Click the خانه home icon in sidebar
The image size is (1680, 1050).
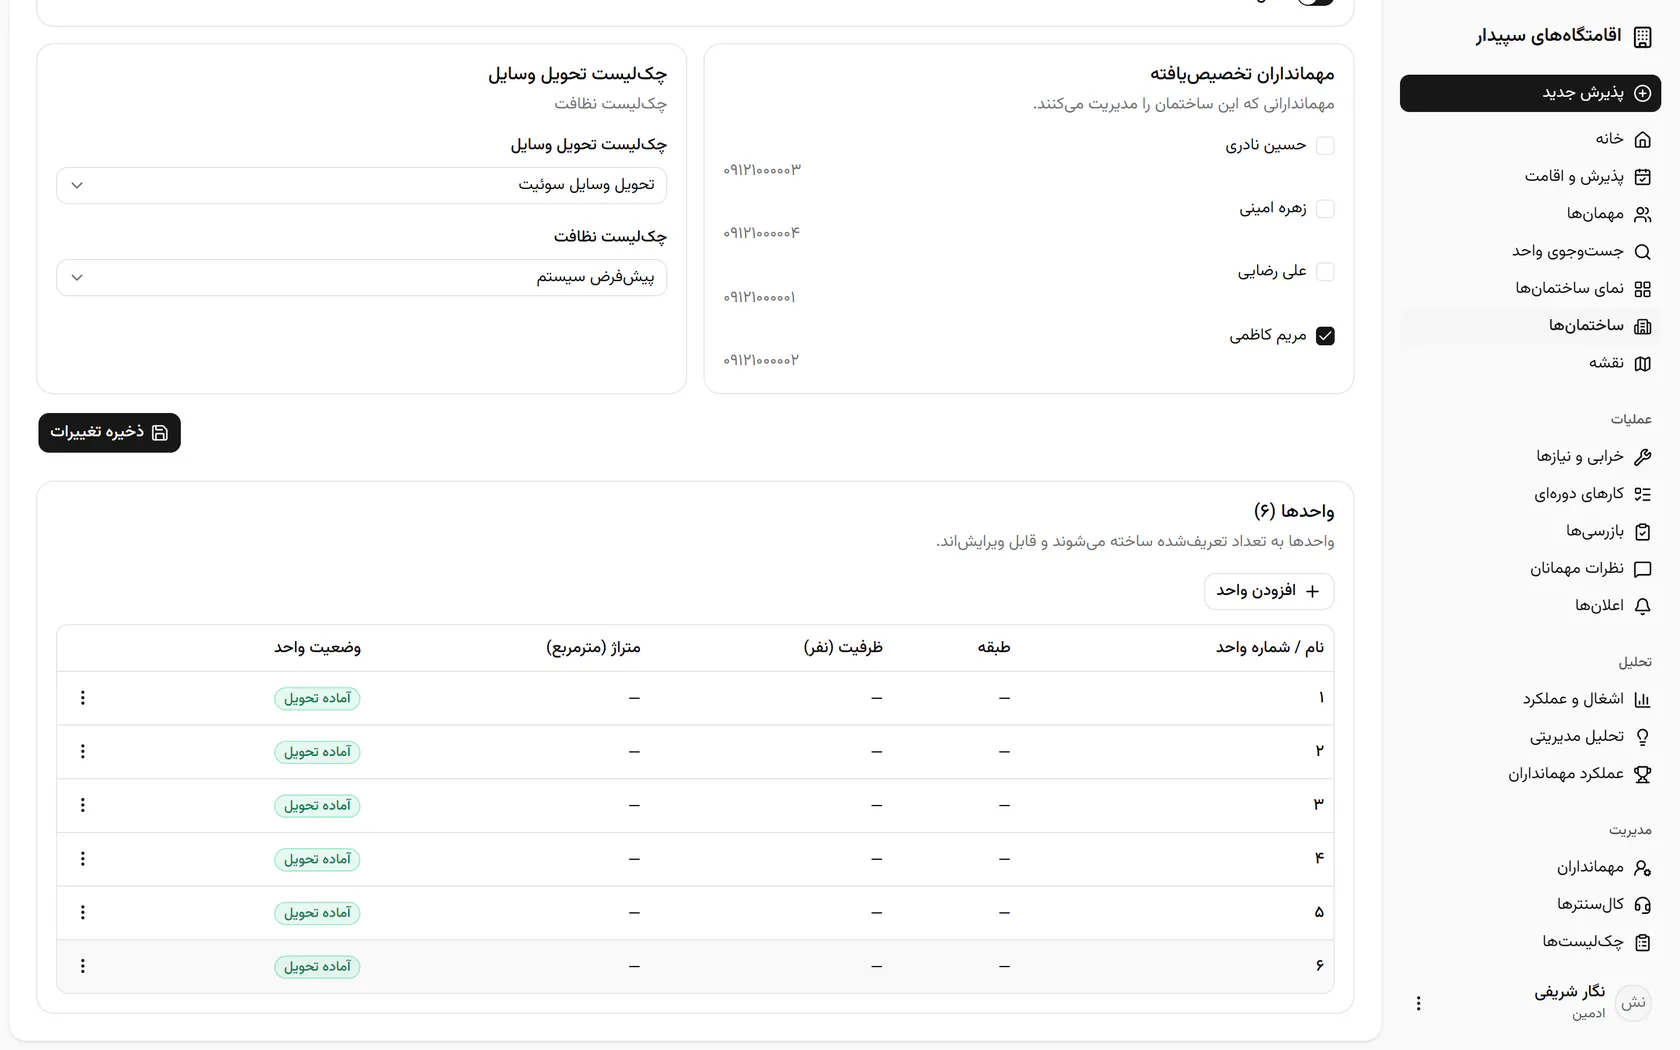coord(1642,139)
